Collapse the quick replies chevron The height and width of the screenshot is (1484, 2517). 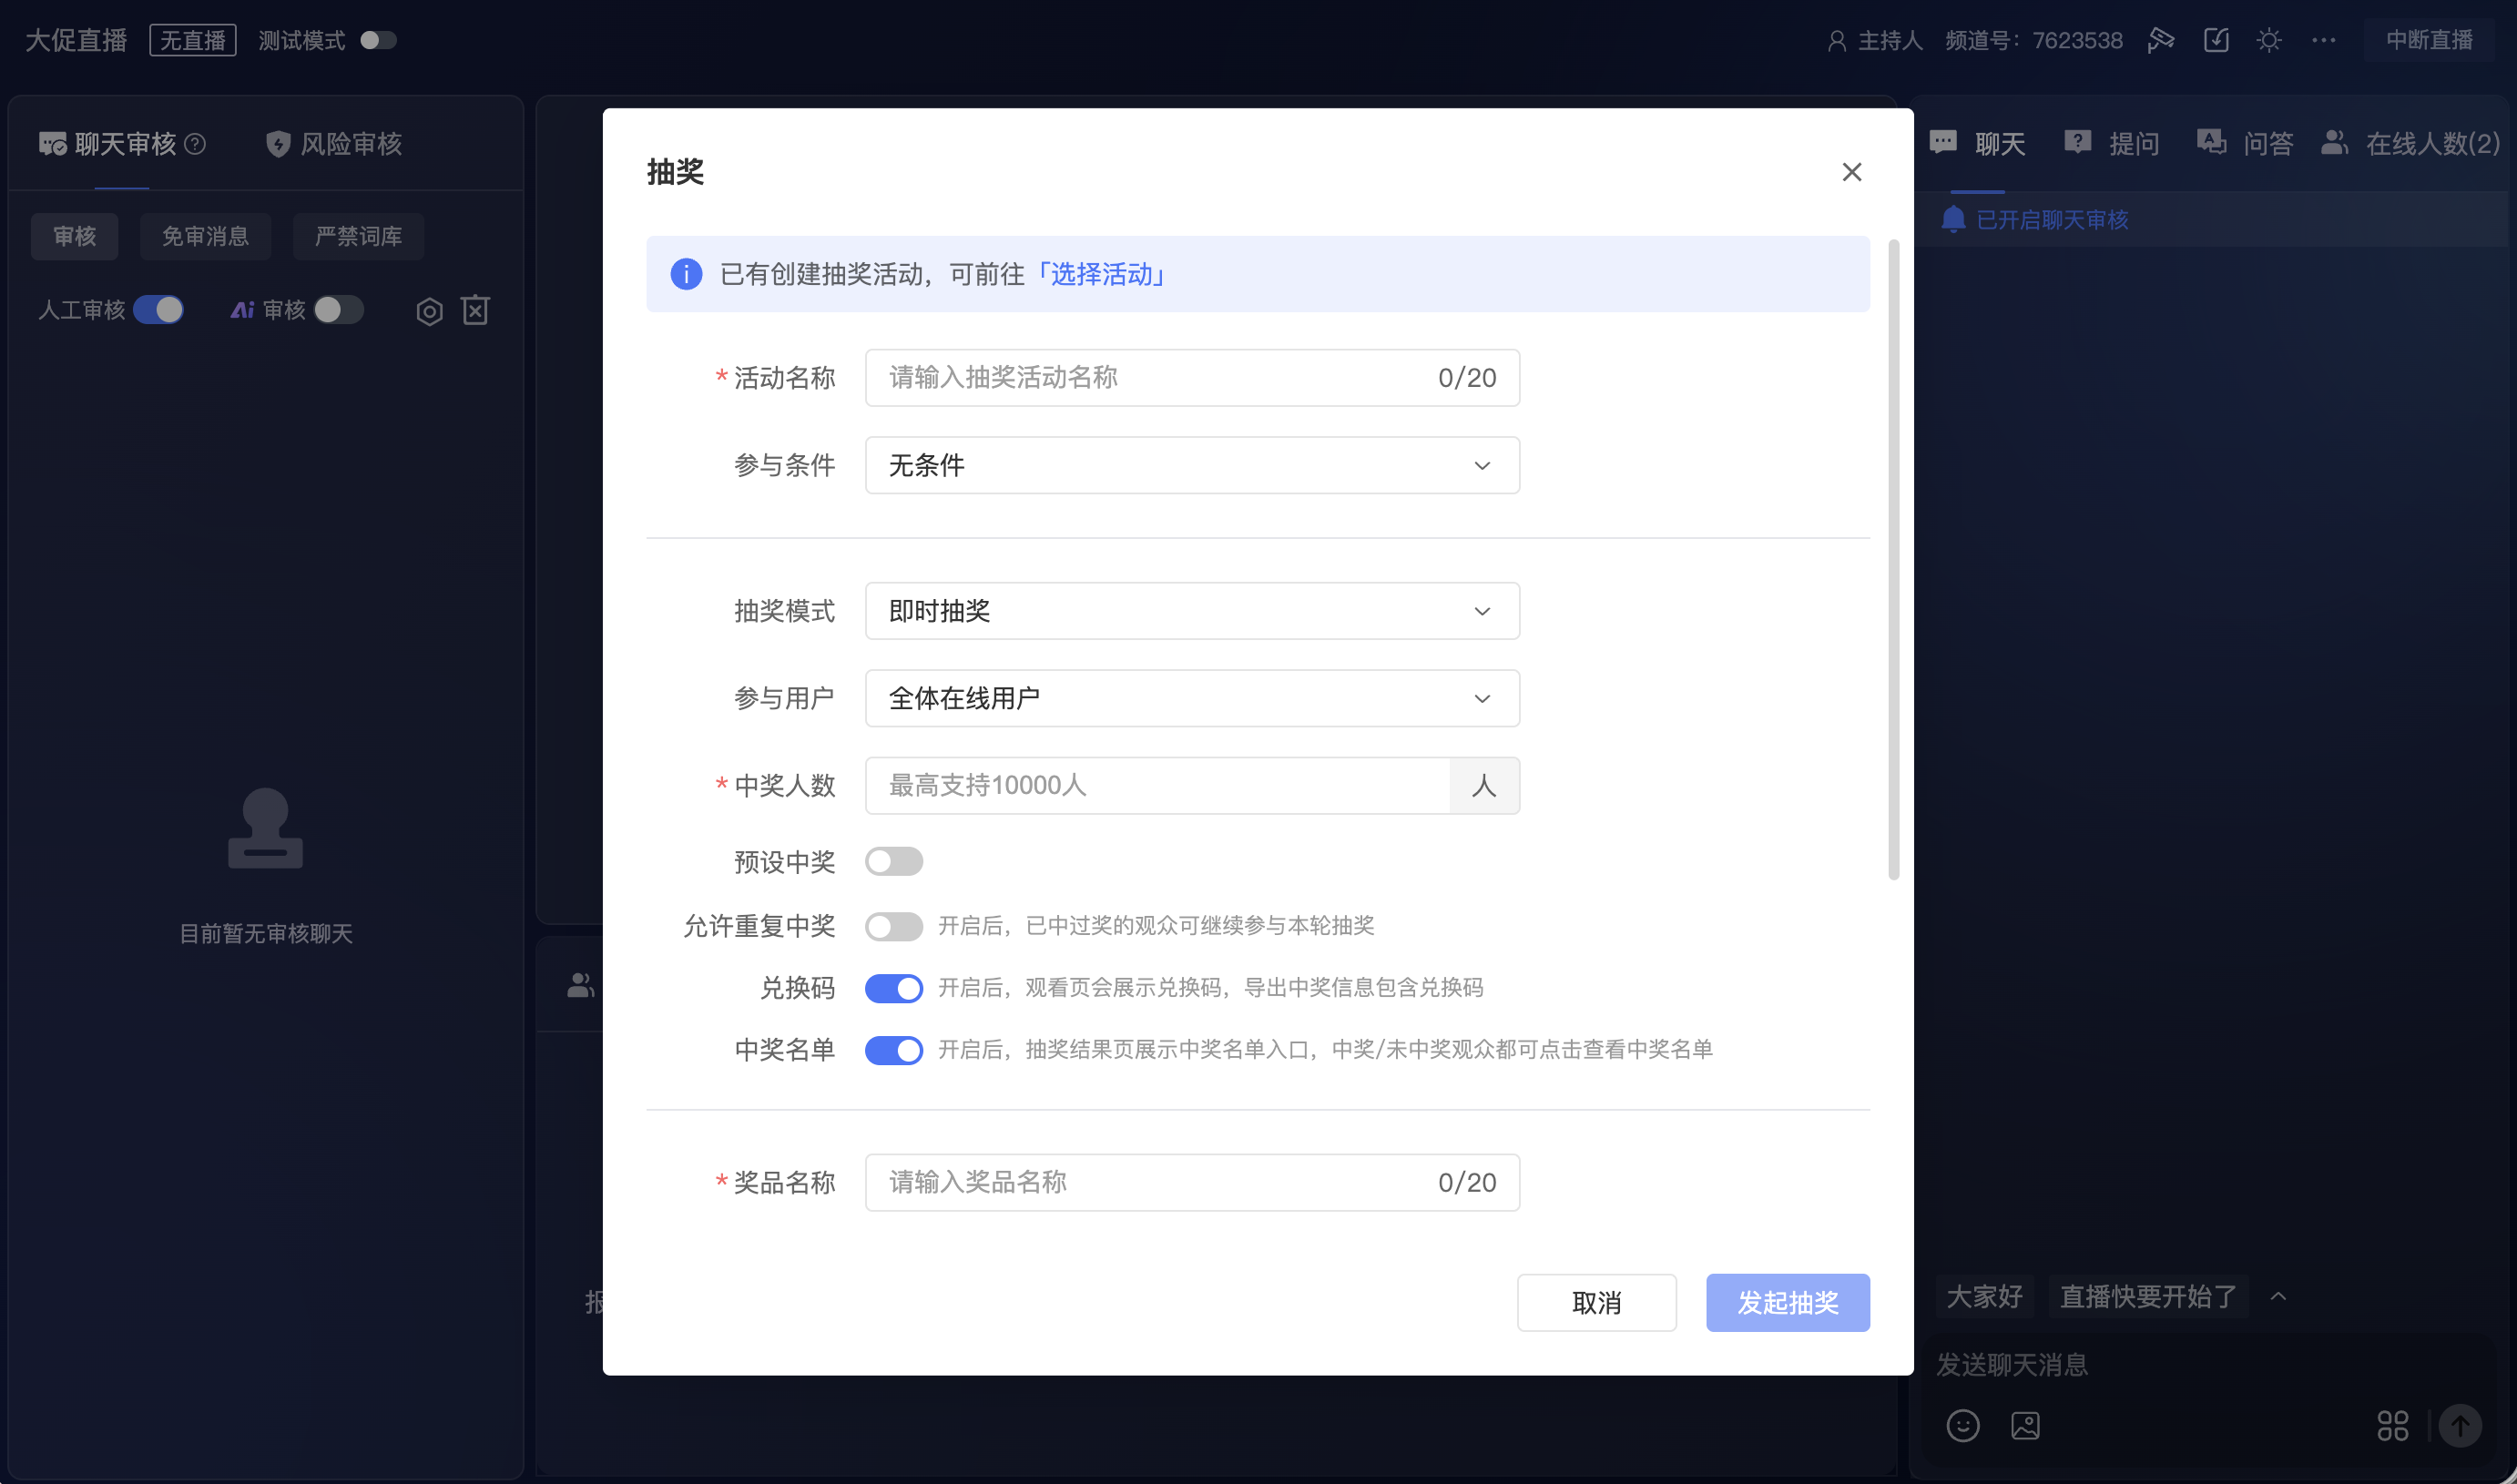(2278, 1297)
